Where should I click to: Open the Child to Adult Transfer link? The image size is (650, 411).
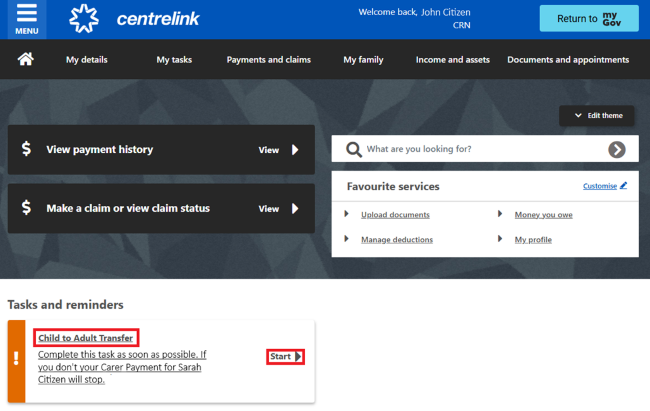click(x=85, y=338)
